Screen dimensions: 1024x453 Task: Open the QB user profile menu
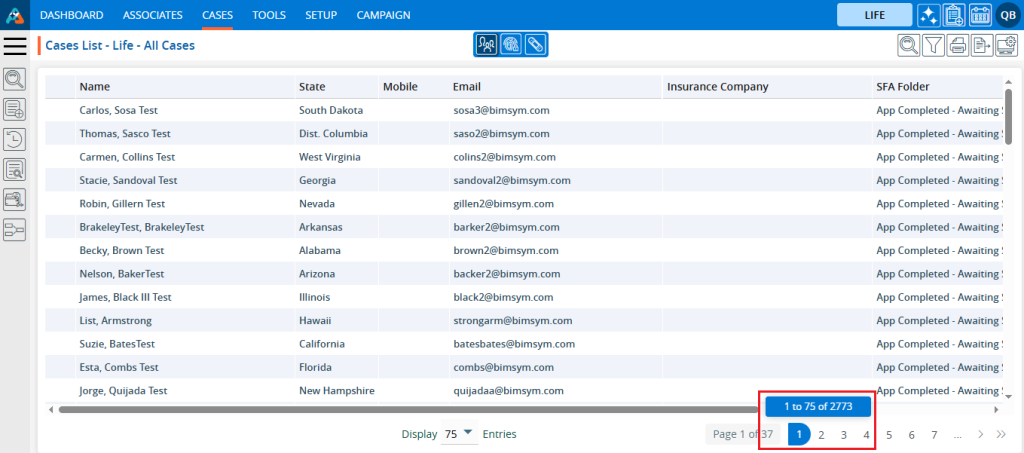(x=1006, y=15)
